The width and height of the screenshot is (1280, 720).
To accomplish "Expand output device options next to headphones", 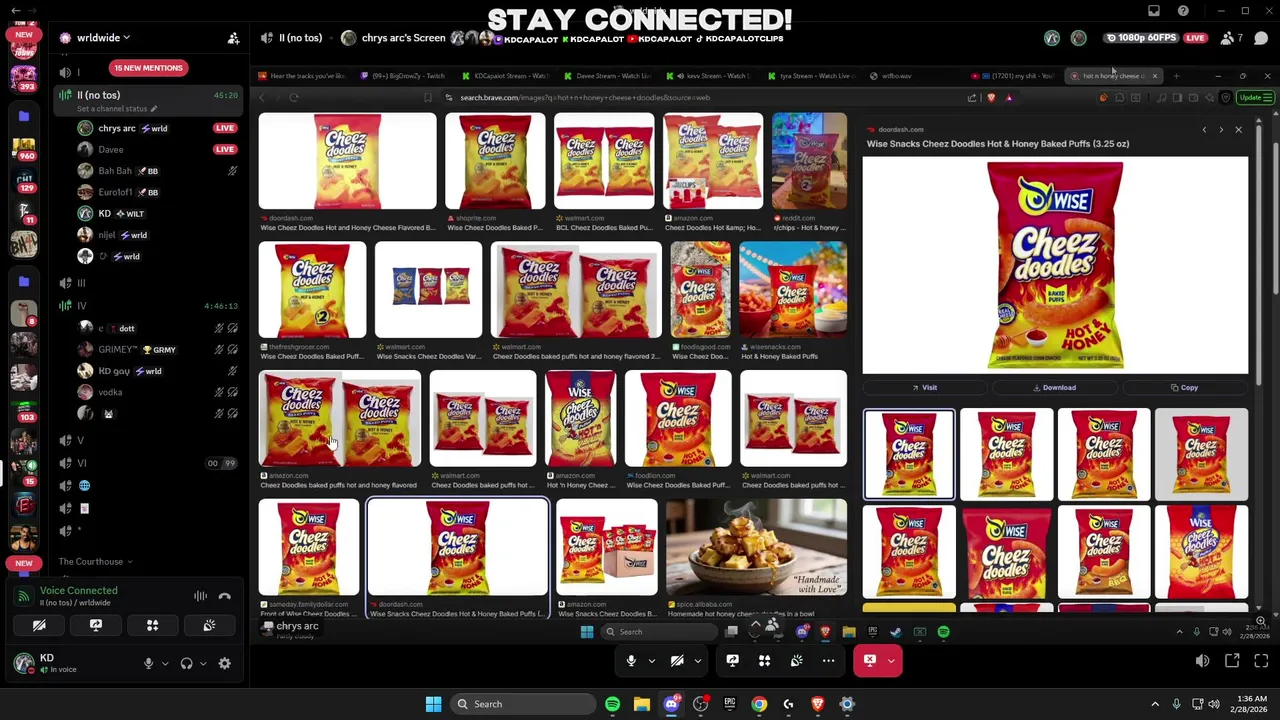I will point(203,663).
